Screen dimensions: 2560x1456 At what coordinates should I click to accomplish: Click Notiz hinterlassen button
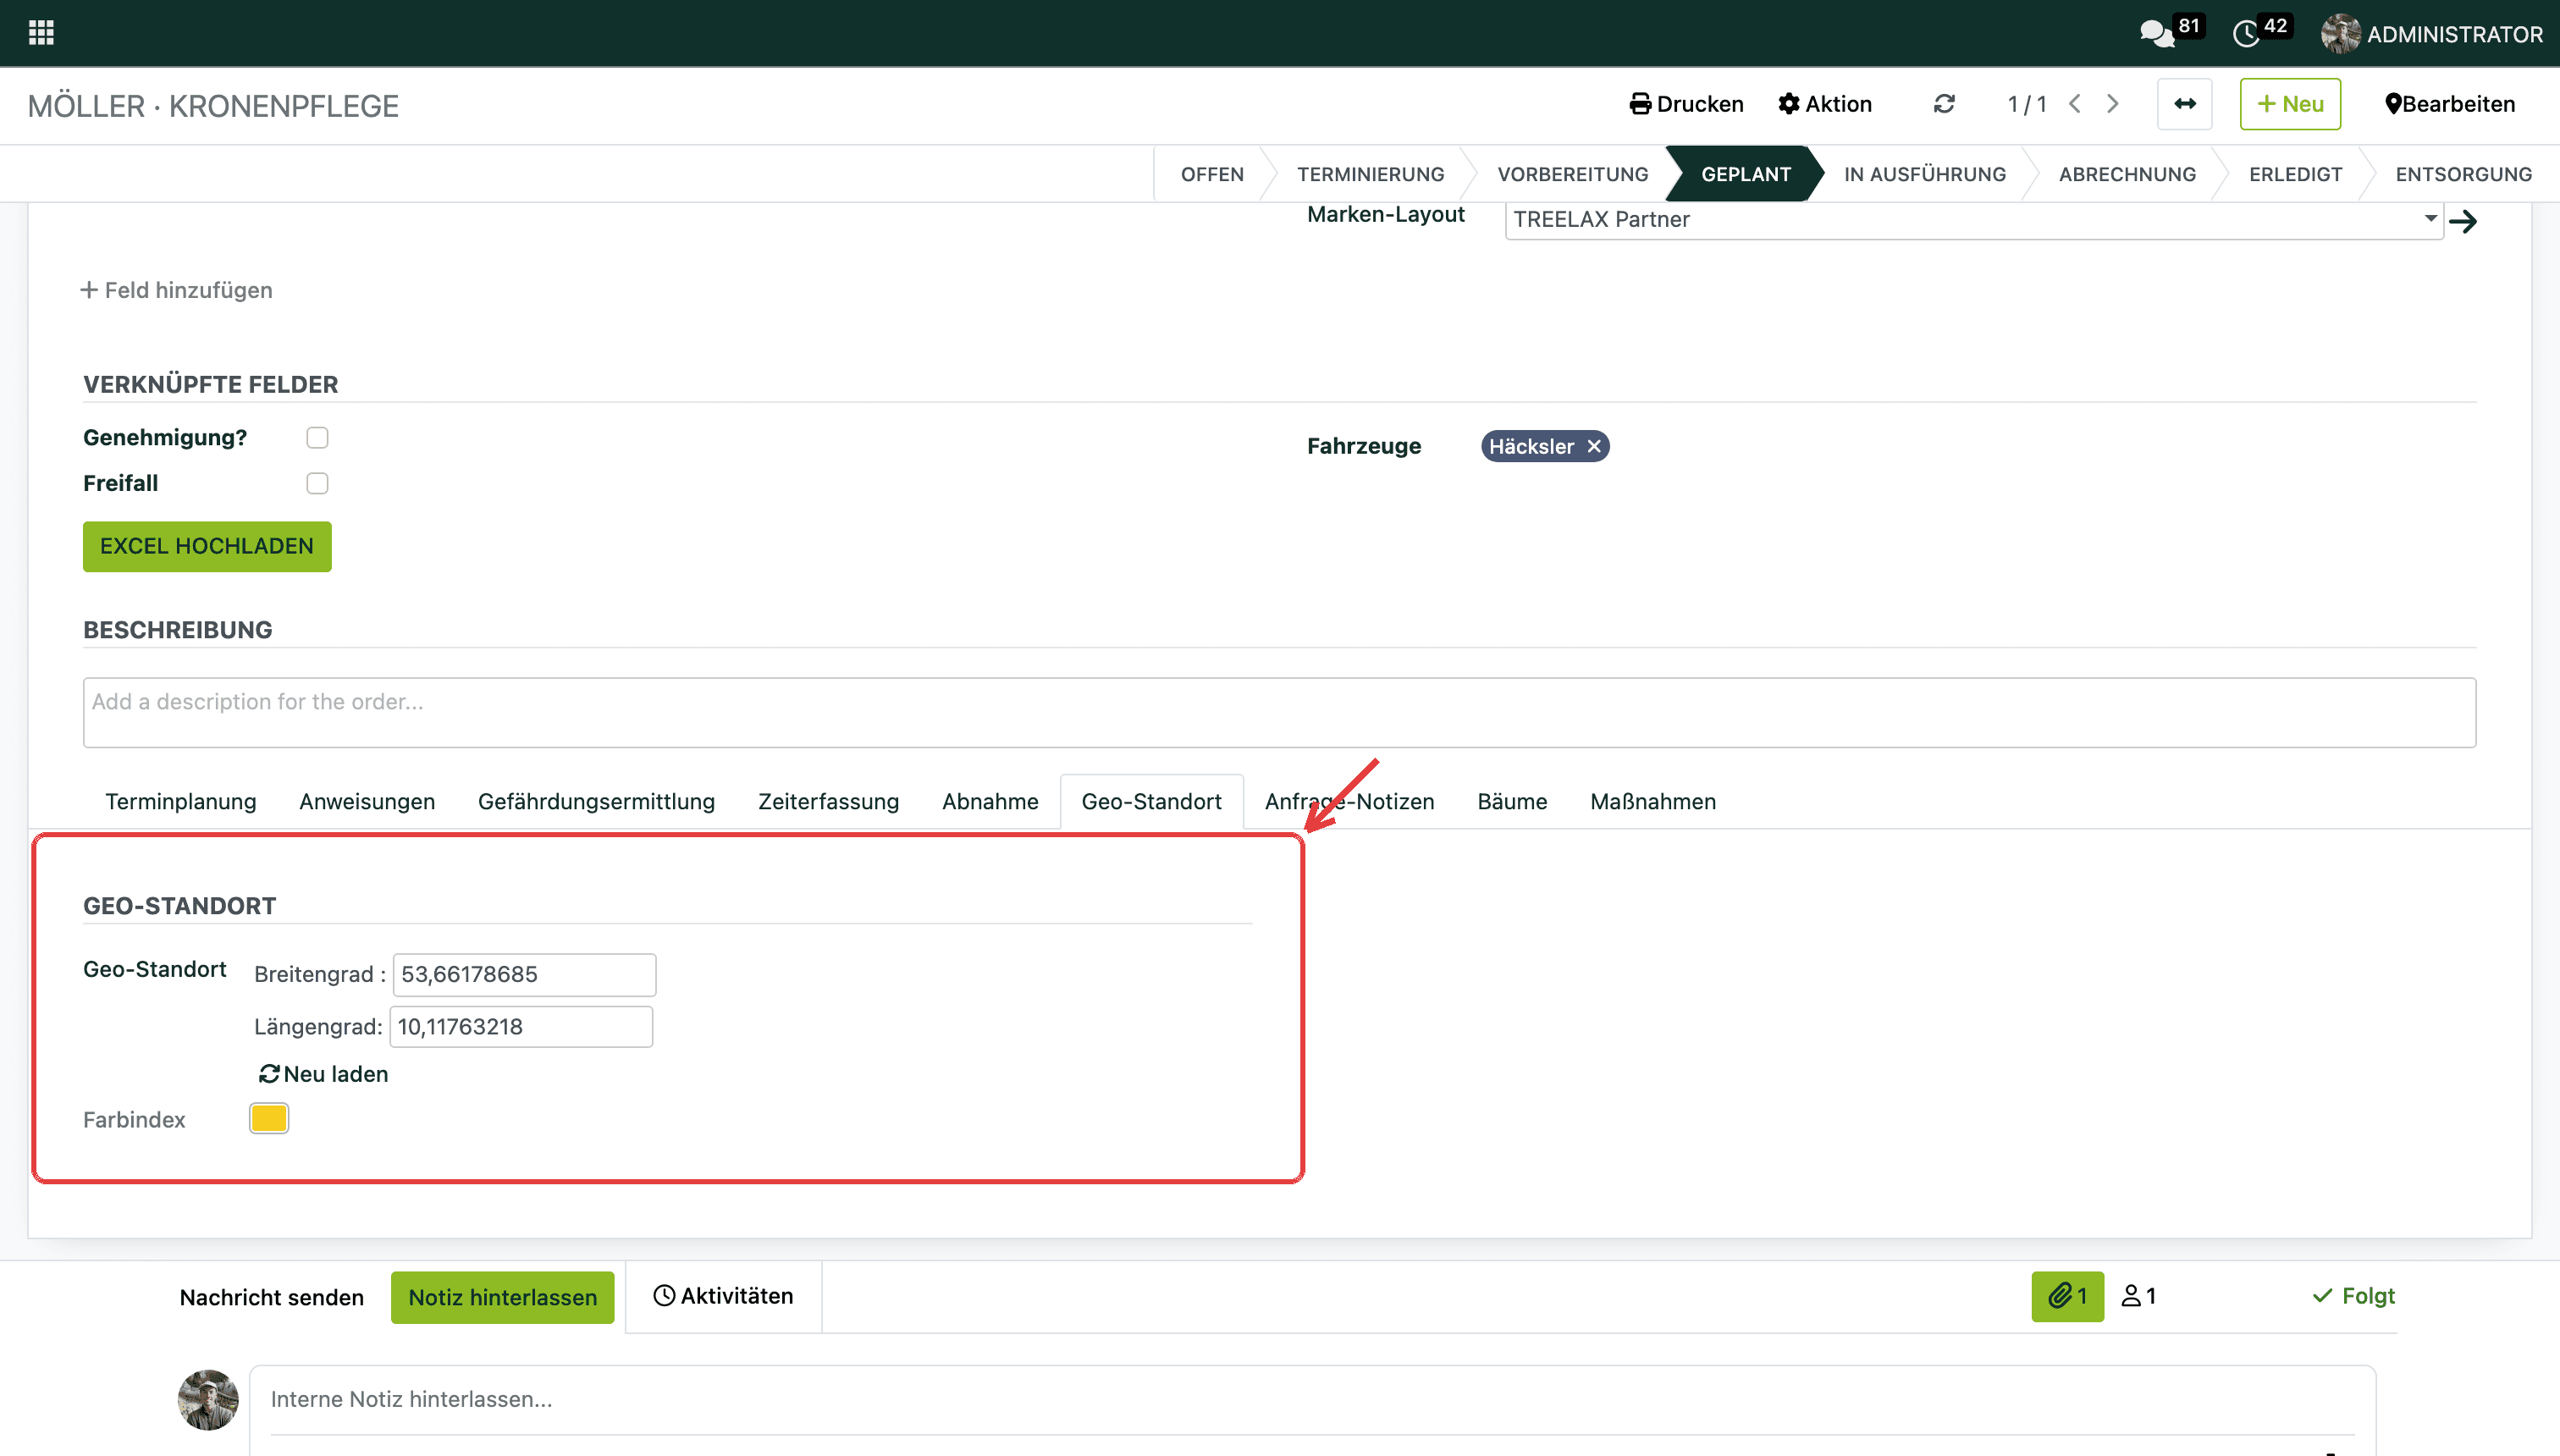(x=502, y=1297)
